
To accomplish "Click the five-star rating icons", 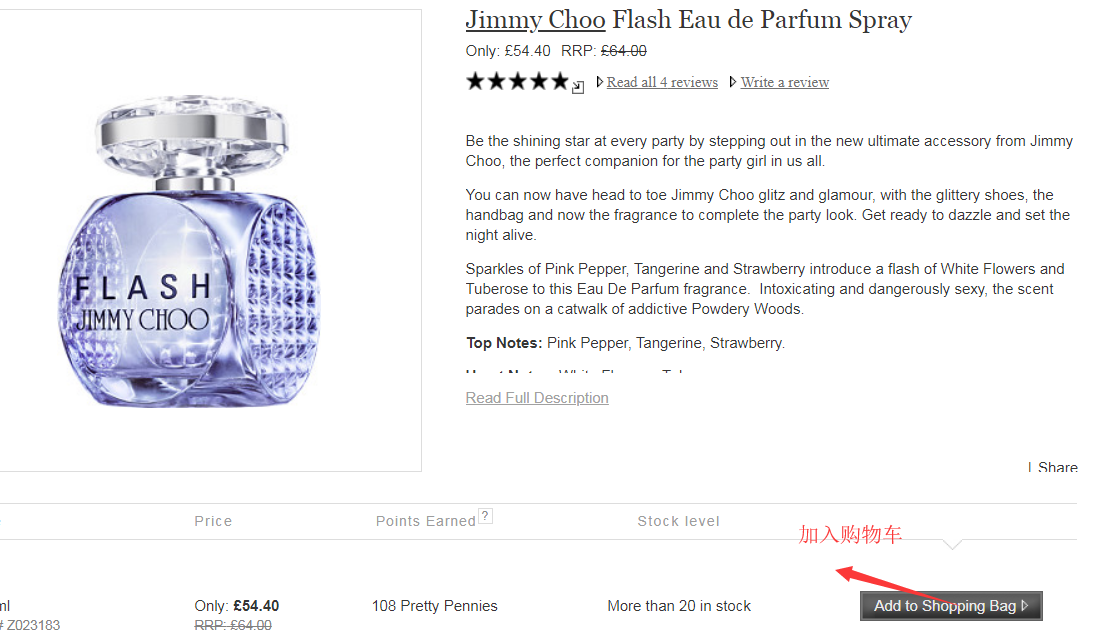I will [517, 81].
